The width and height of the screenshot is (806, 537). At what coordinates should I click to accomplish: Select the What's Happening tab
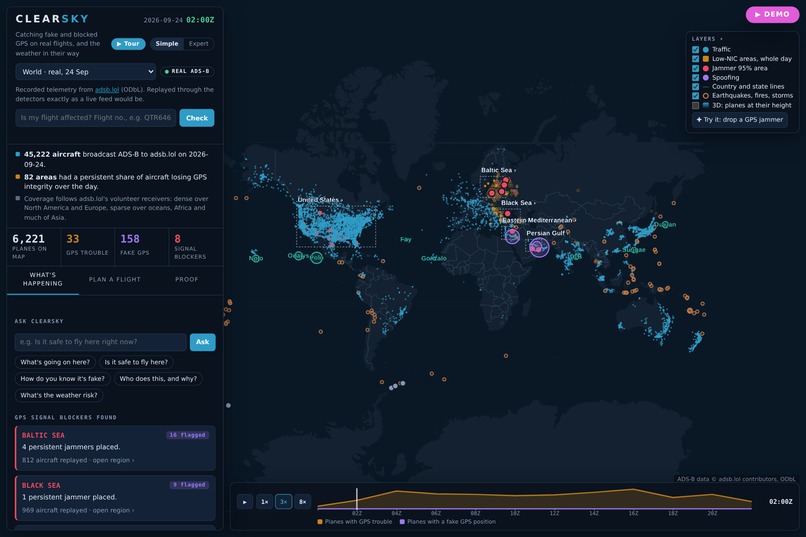(x=43, y=280)
